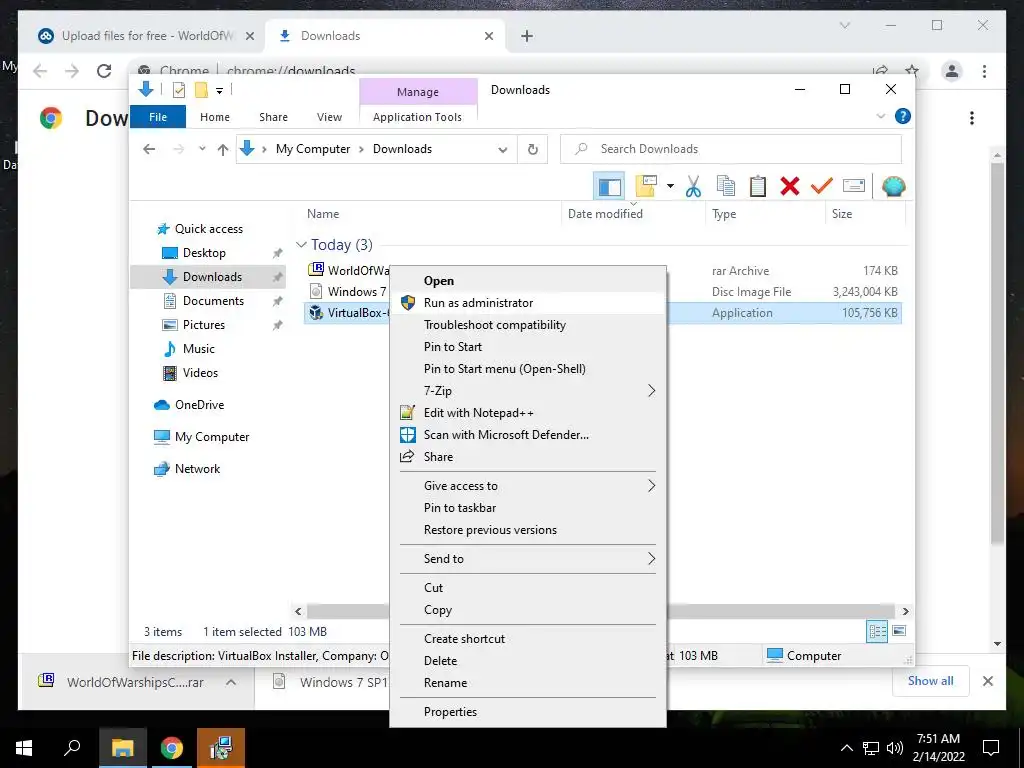The height and width of the screenshot is (768, 1024).
Task: Open Music in the navigation pane
Action: (198, 349)
